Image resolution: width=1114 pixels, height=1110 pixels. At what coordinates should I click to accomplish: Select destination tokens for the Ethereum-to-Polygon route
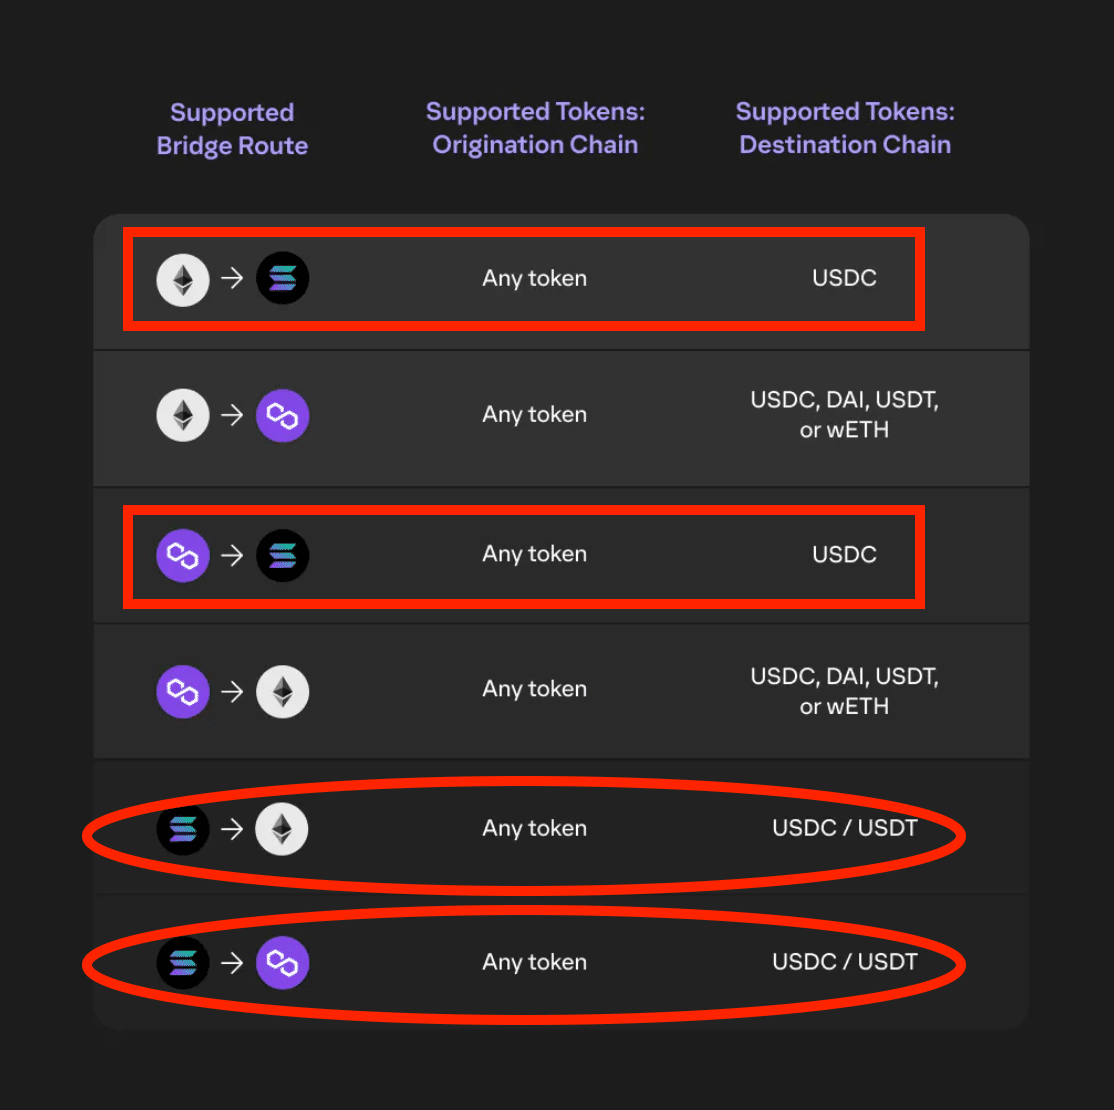point(844,415)
